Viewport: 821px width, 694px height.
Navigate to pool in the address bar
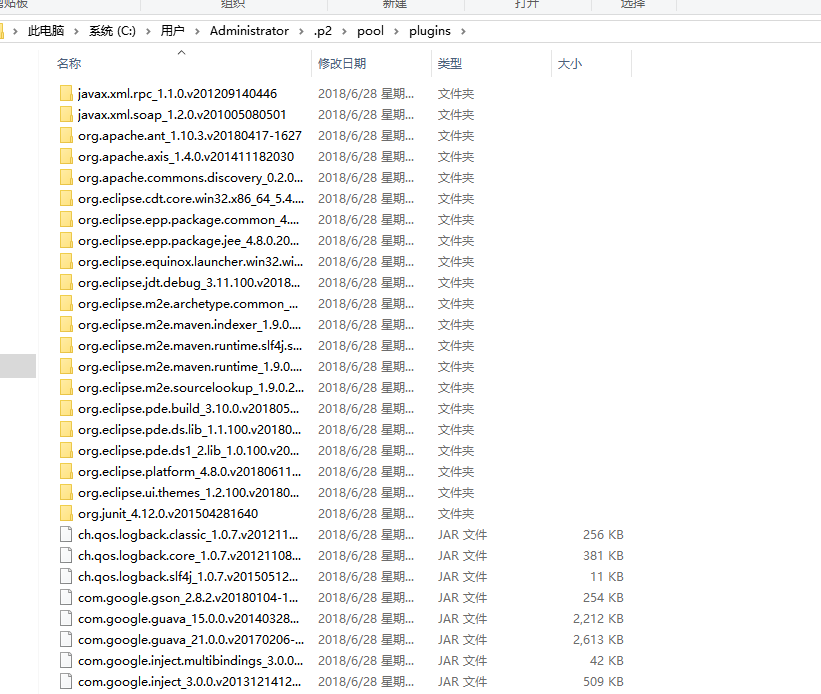point(372,31)
